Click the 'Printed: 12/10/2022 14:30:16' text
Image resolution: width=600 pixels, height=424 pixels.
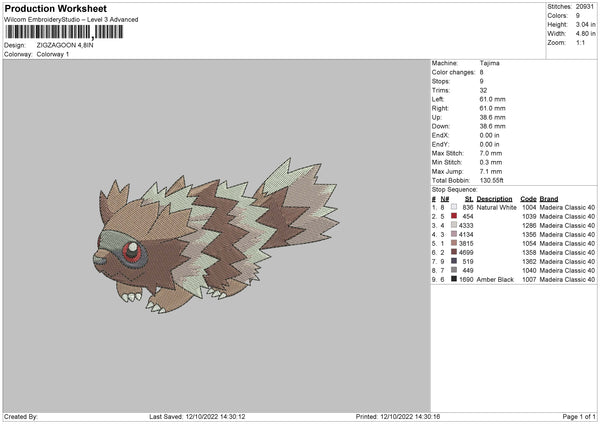point(398,417)
